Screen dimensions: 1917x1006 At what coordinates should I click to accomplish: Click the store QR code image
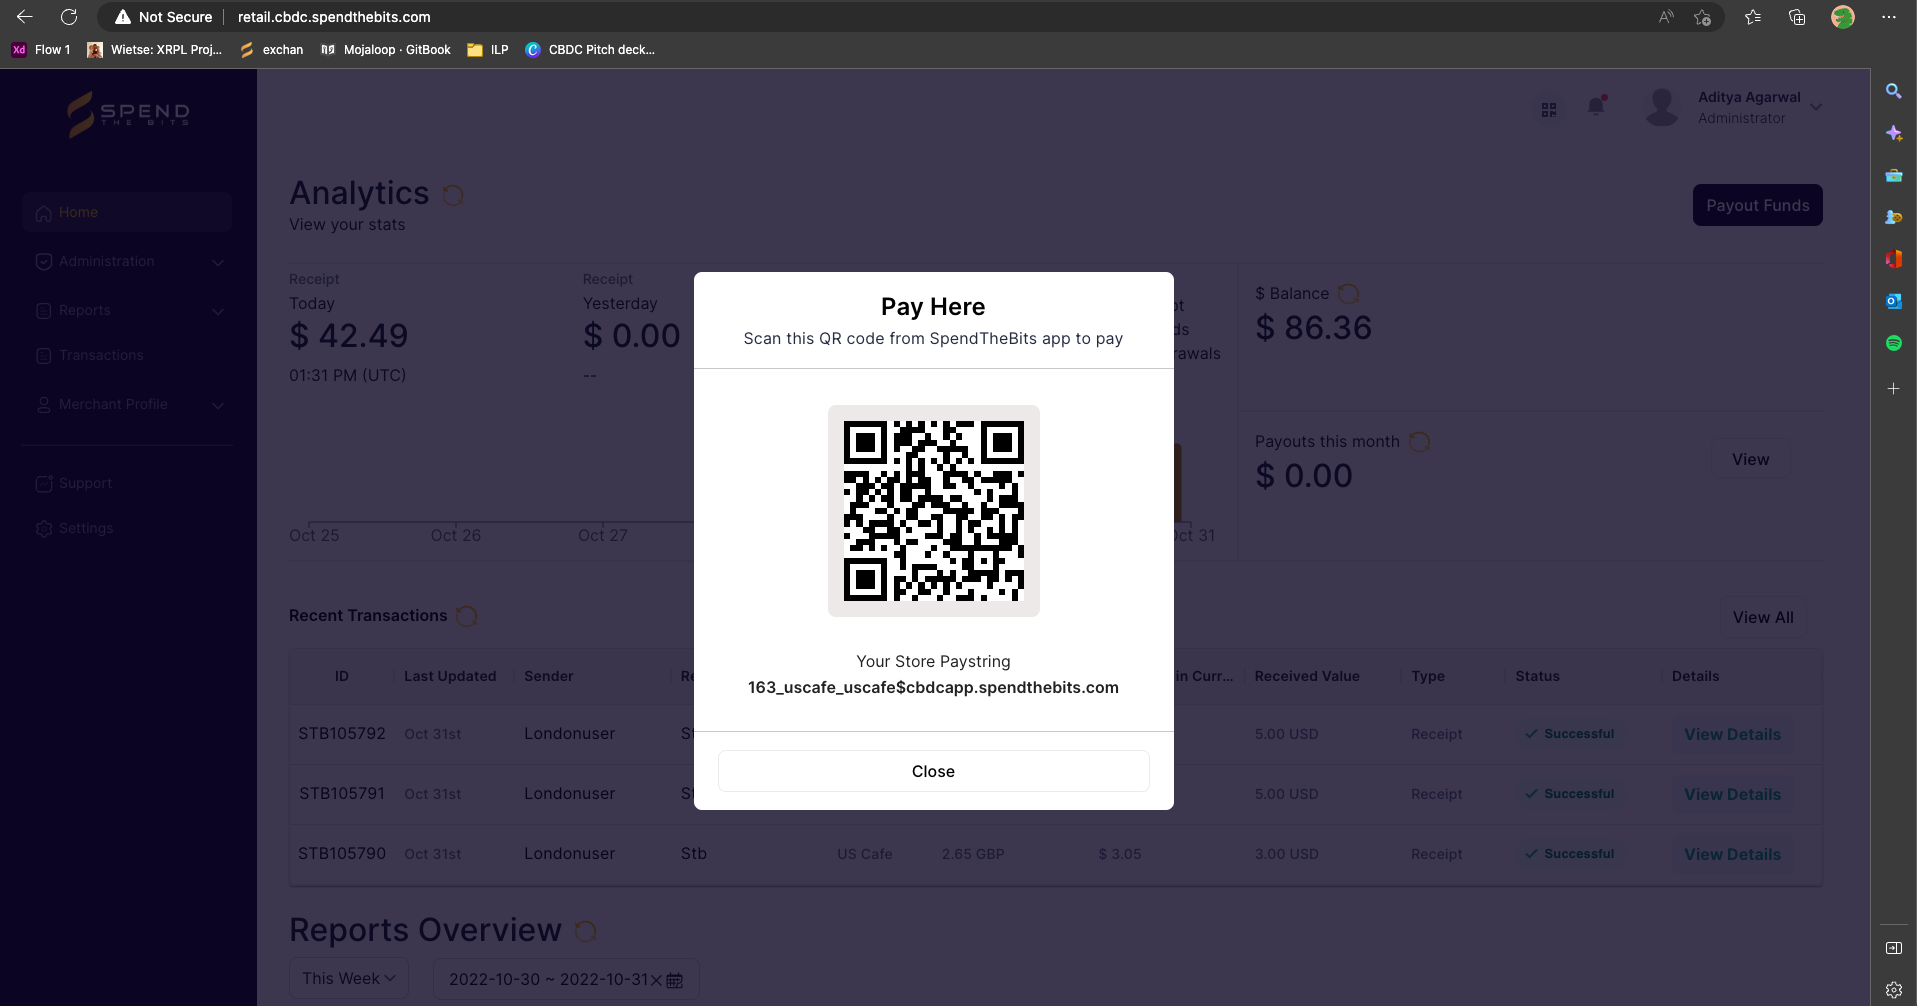(933, 511)
